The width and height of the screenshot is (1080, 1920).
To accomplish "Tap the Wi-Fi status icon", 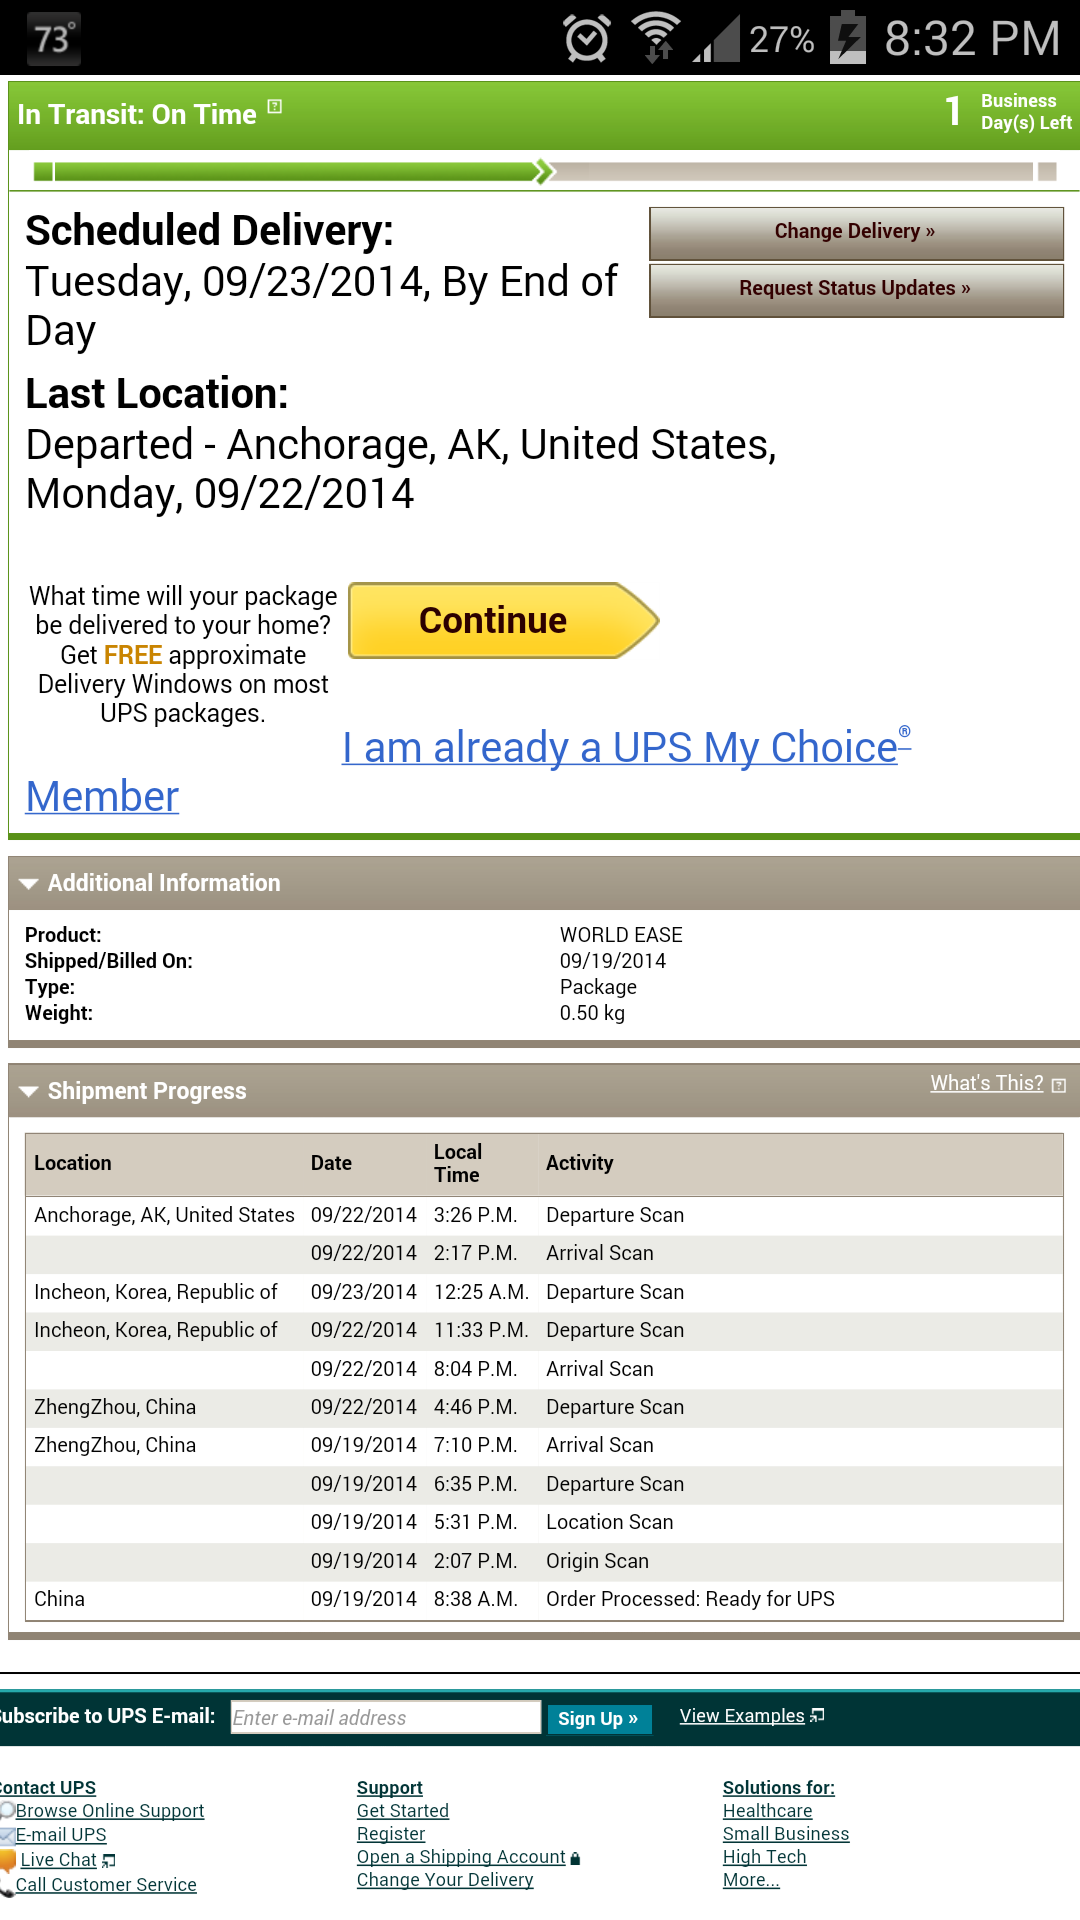I will [x=656, y=38].
